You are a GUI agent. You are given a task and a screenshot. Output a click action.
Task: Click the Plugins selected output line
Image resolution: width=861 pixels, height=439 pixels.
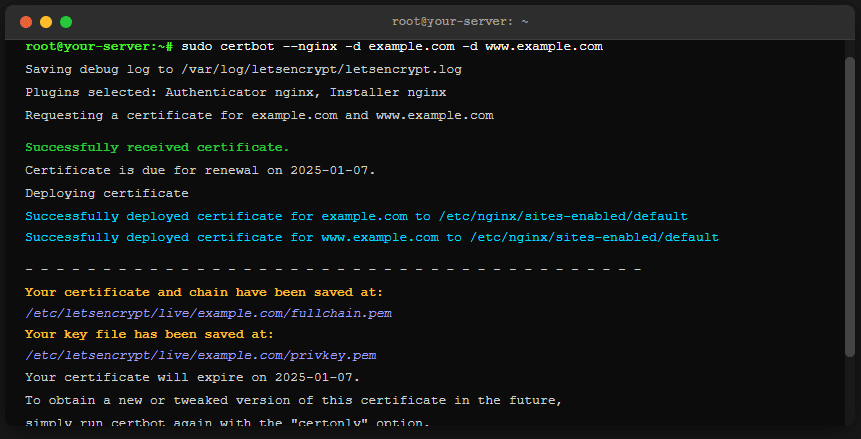236,93
